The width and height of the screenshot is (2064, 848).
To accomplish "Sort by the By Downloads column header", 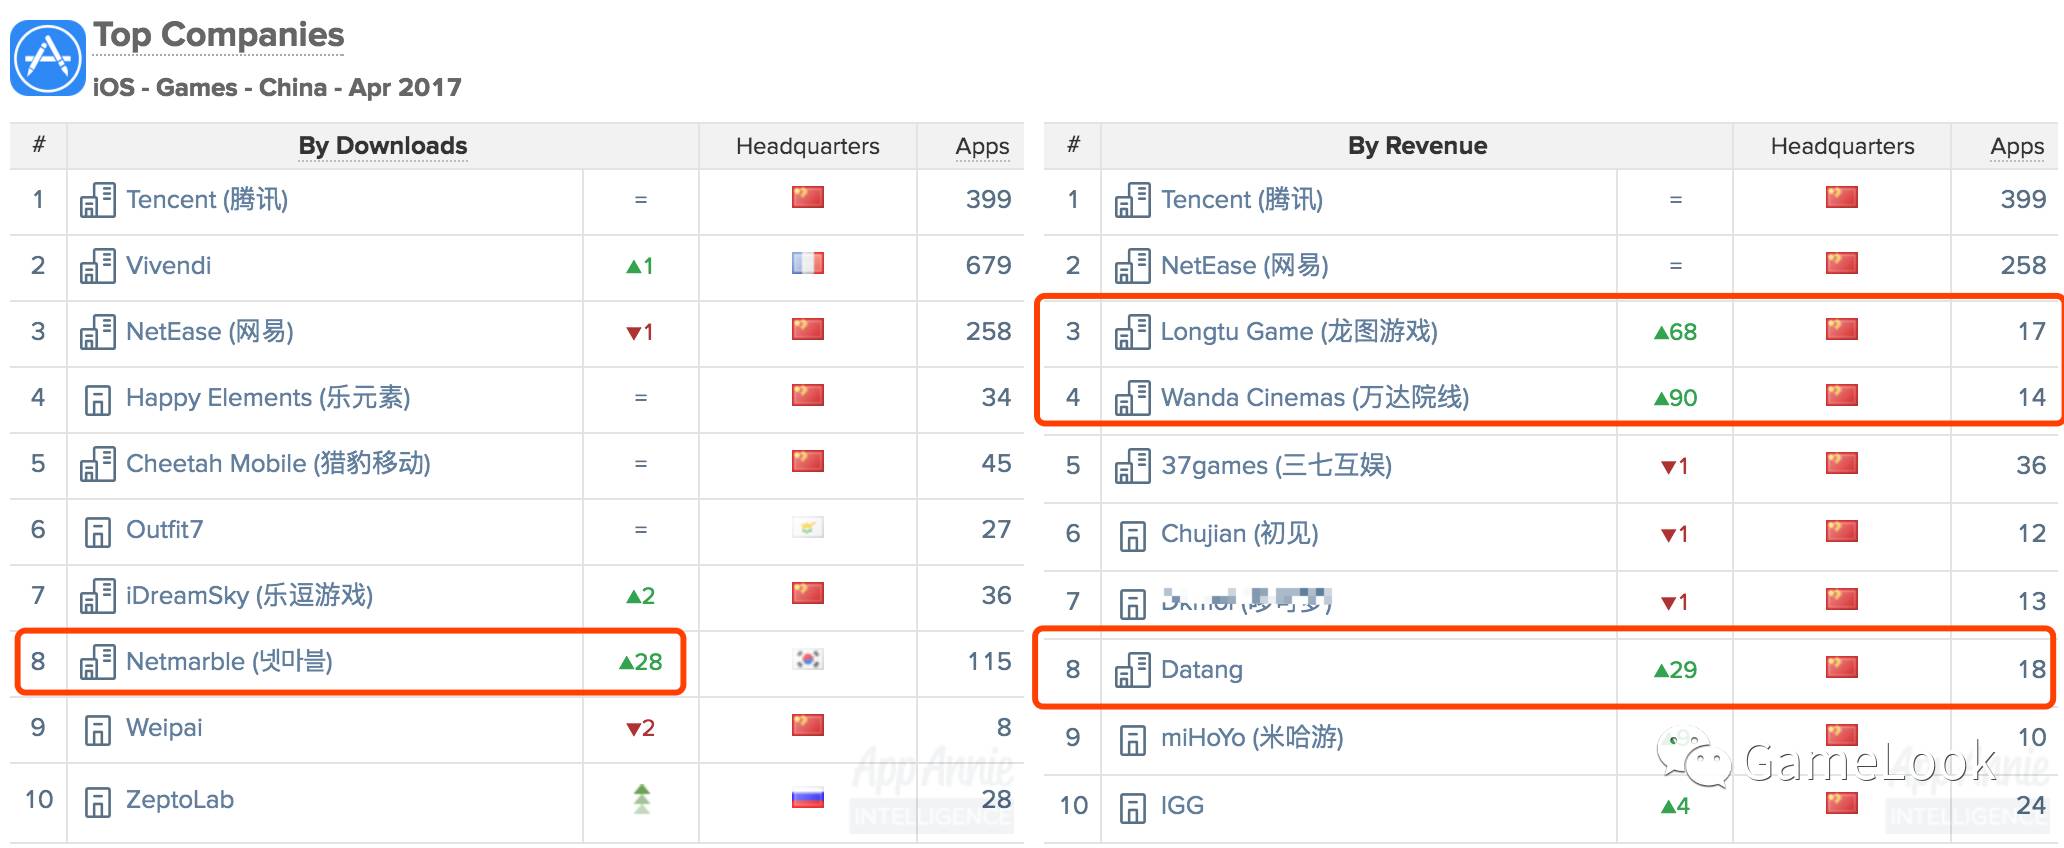I will point(382,146).
